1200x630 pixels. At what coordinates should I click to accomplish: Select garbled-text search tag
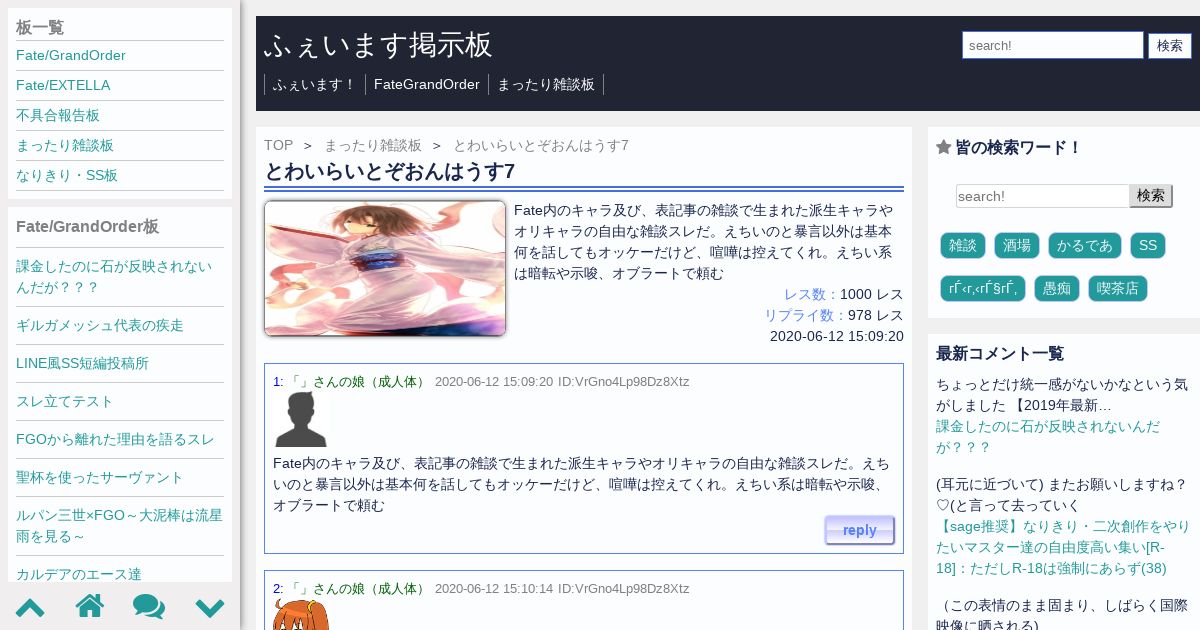983,288
